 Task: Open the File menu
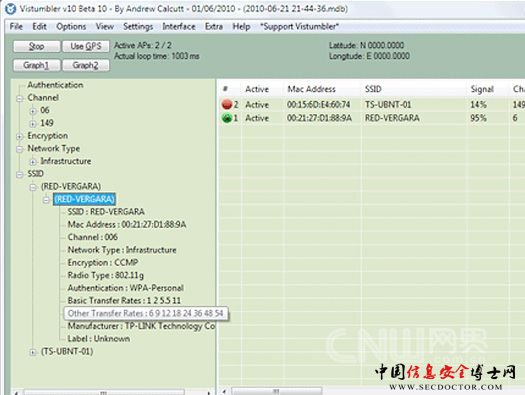pyautogui.click(x=16, y=26)
